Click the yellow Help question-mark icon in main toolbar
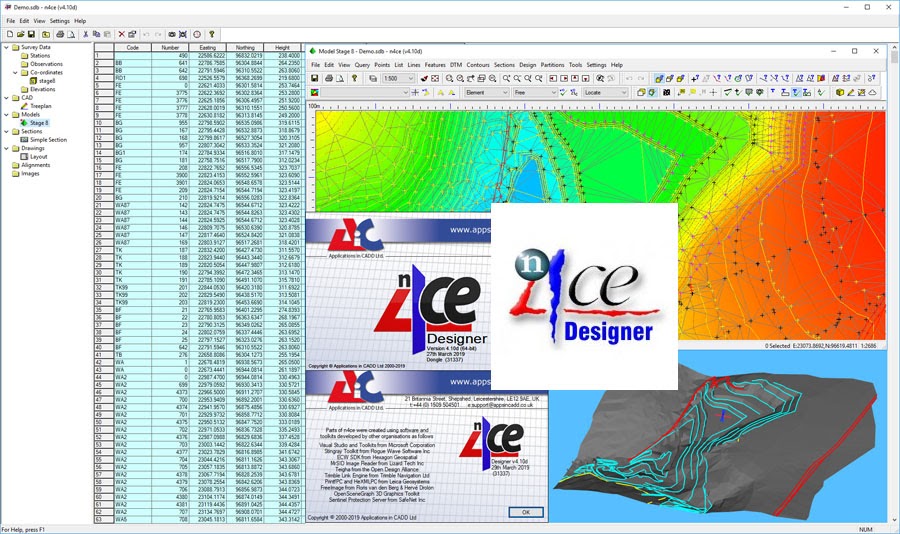Image resolution: width=900 pixels, height=534 pixels. 212,34
